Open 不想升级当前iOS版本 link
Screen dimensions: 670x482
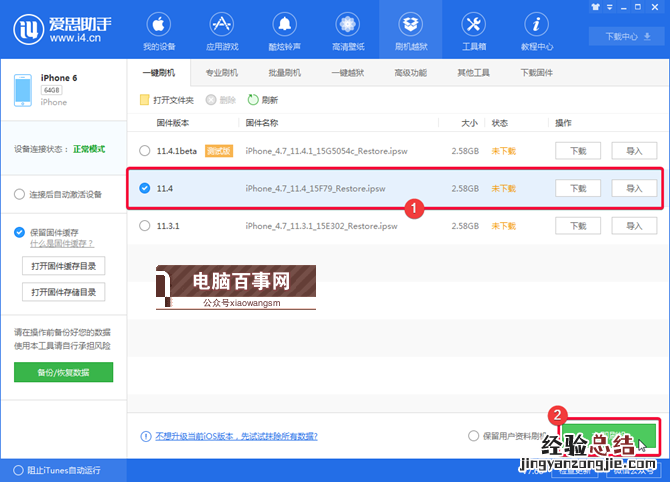[236, 436]
